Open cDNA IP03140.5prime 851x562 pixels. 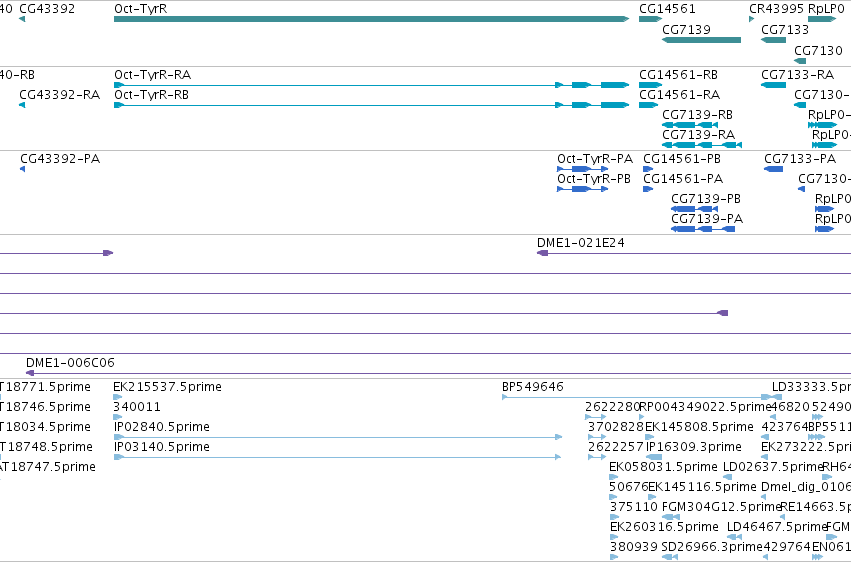tap(338, 457)
